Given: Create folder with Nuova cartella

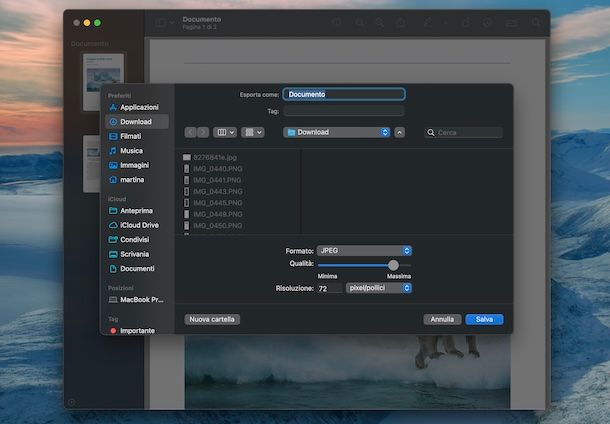Looking at the screenshot, I should [212, 320].
